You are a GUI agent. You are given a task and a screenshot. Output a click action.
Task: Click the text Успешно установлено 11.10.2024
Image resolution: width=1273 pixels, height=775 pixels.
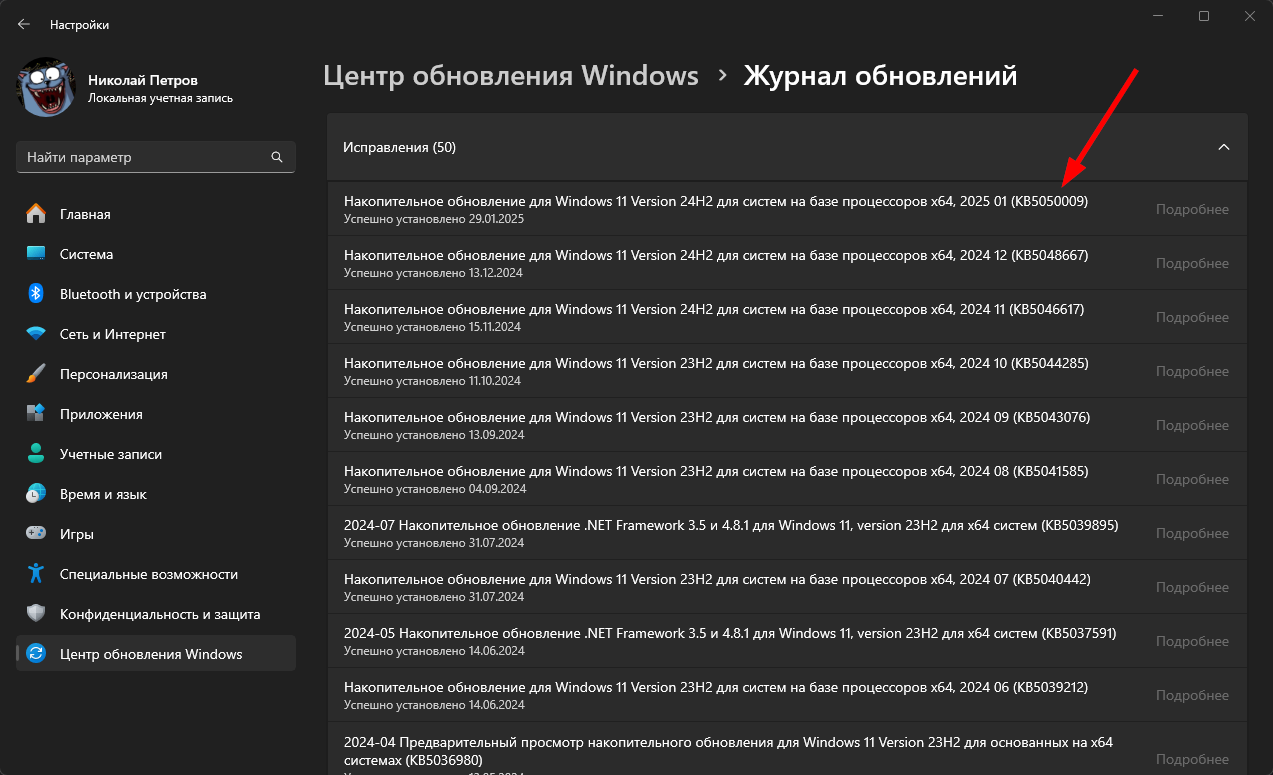pos(432,380)
